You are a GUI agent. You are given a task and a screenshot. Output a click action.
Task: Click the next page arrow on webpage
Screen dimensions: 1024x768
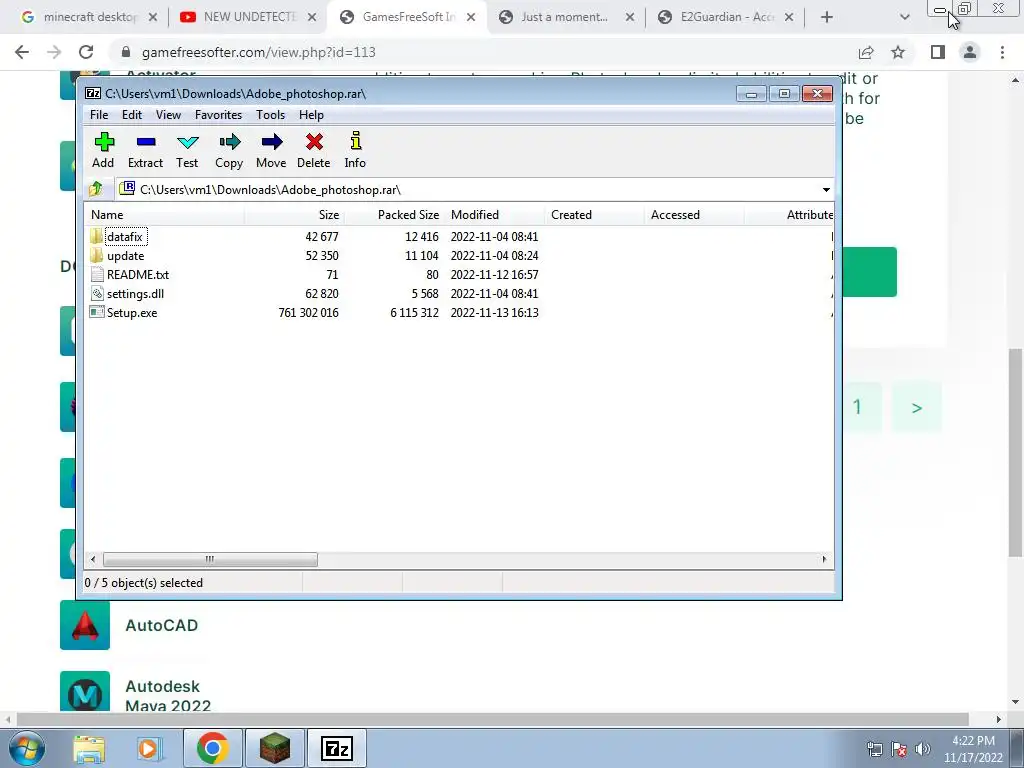(916, 408)
